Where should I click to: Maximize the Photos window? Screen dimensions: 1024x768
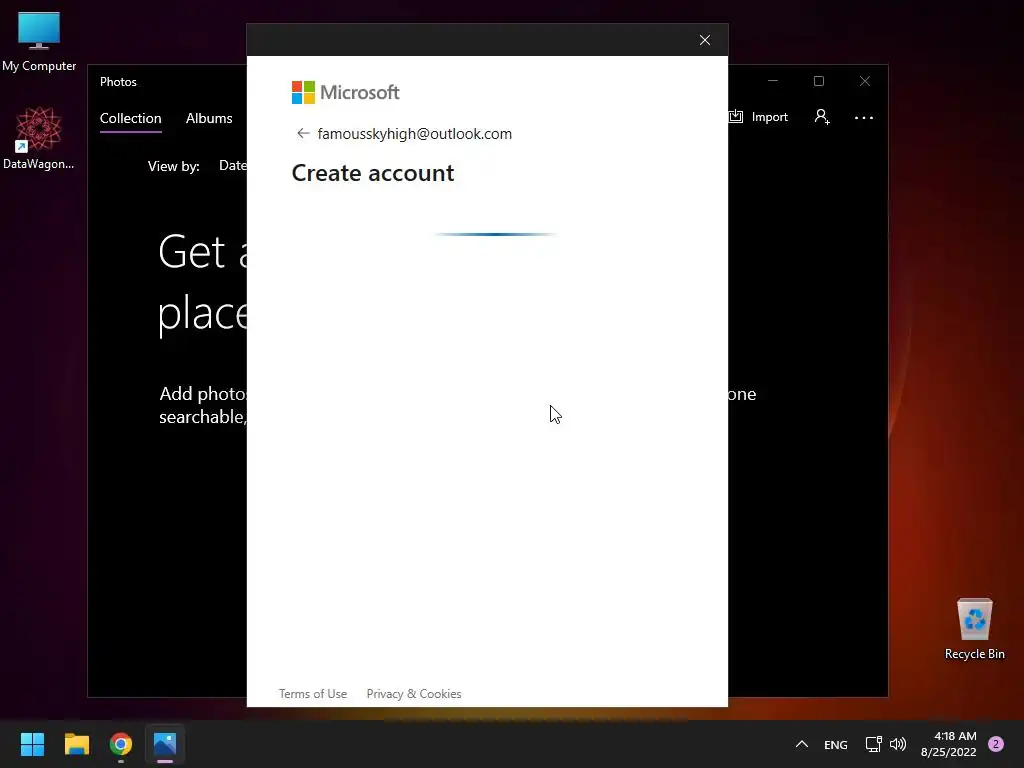click(819, 81)
